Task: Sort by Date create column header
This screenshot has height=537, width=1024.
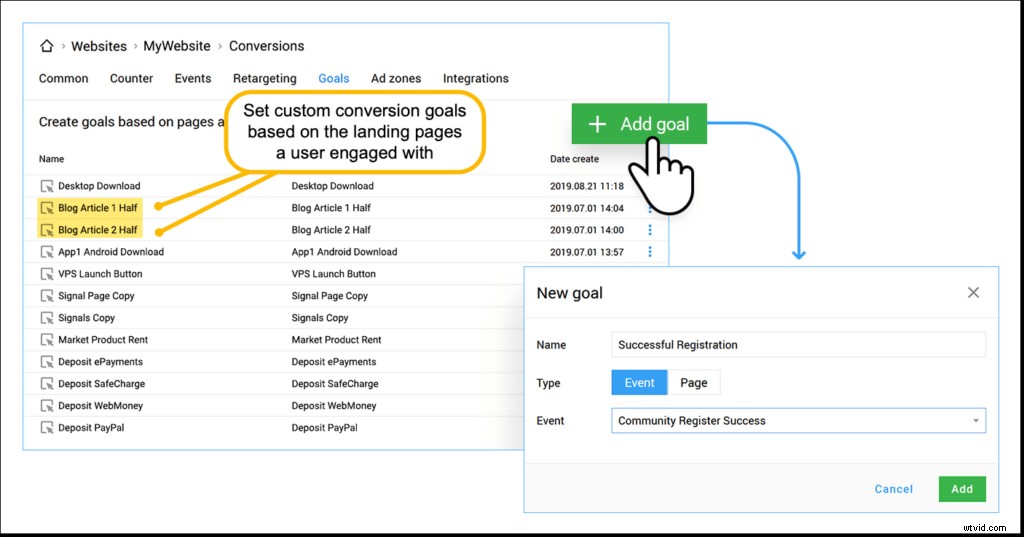Action: [574, 159]
